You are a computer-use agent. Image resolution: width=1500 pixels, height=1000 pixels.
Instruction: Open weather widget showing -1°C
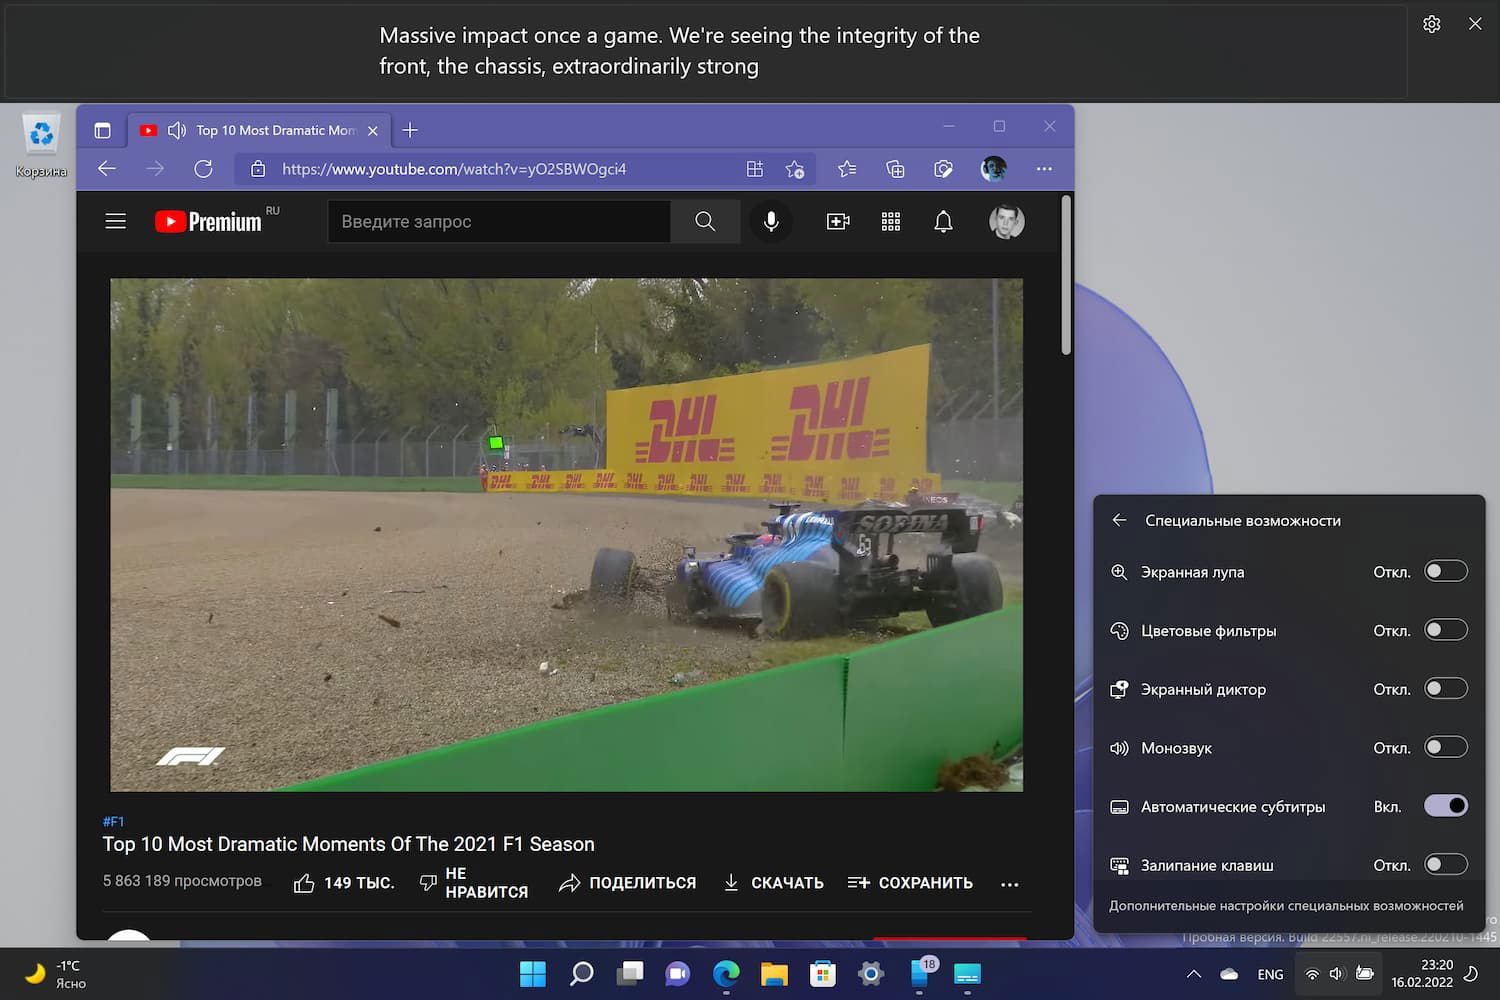click(56, 974)
